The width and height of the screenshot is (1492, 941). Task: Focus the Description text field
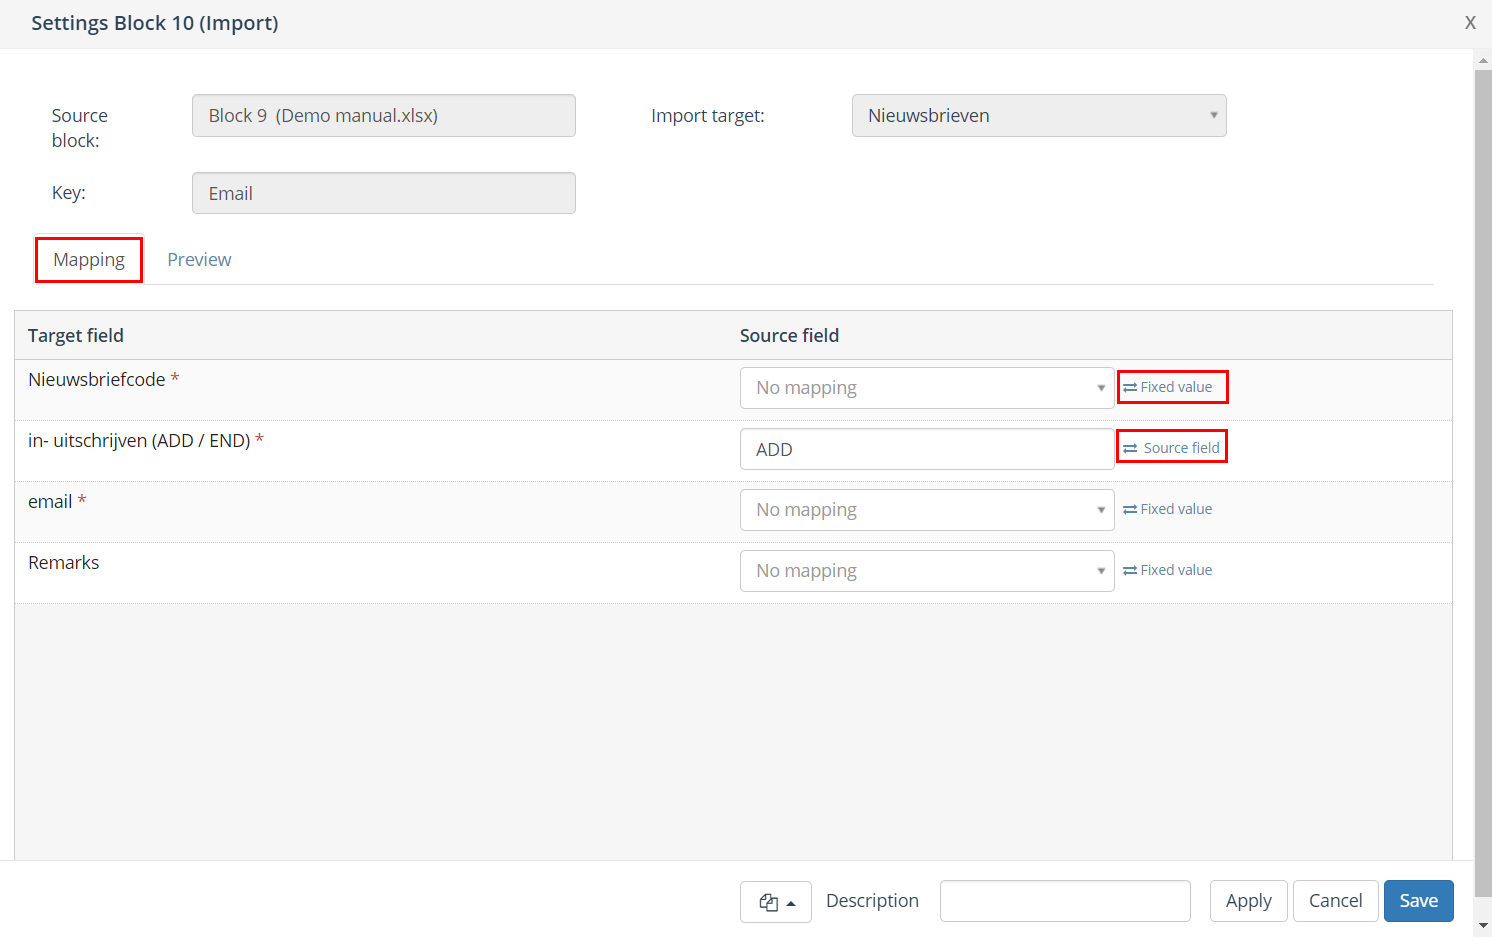pyautogui.click(x=1065, y=901)
